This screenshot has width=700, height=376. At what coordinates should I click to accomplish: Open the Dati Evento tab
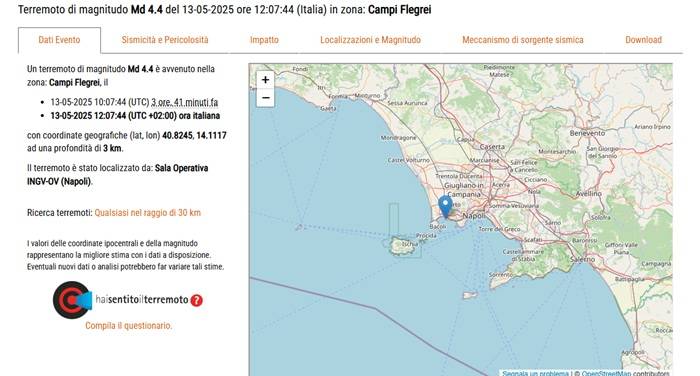coord(59,40)
